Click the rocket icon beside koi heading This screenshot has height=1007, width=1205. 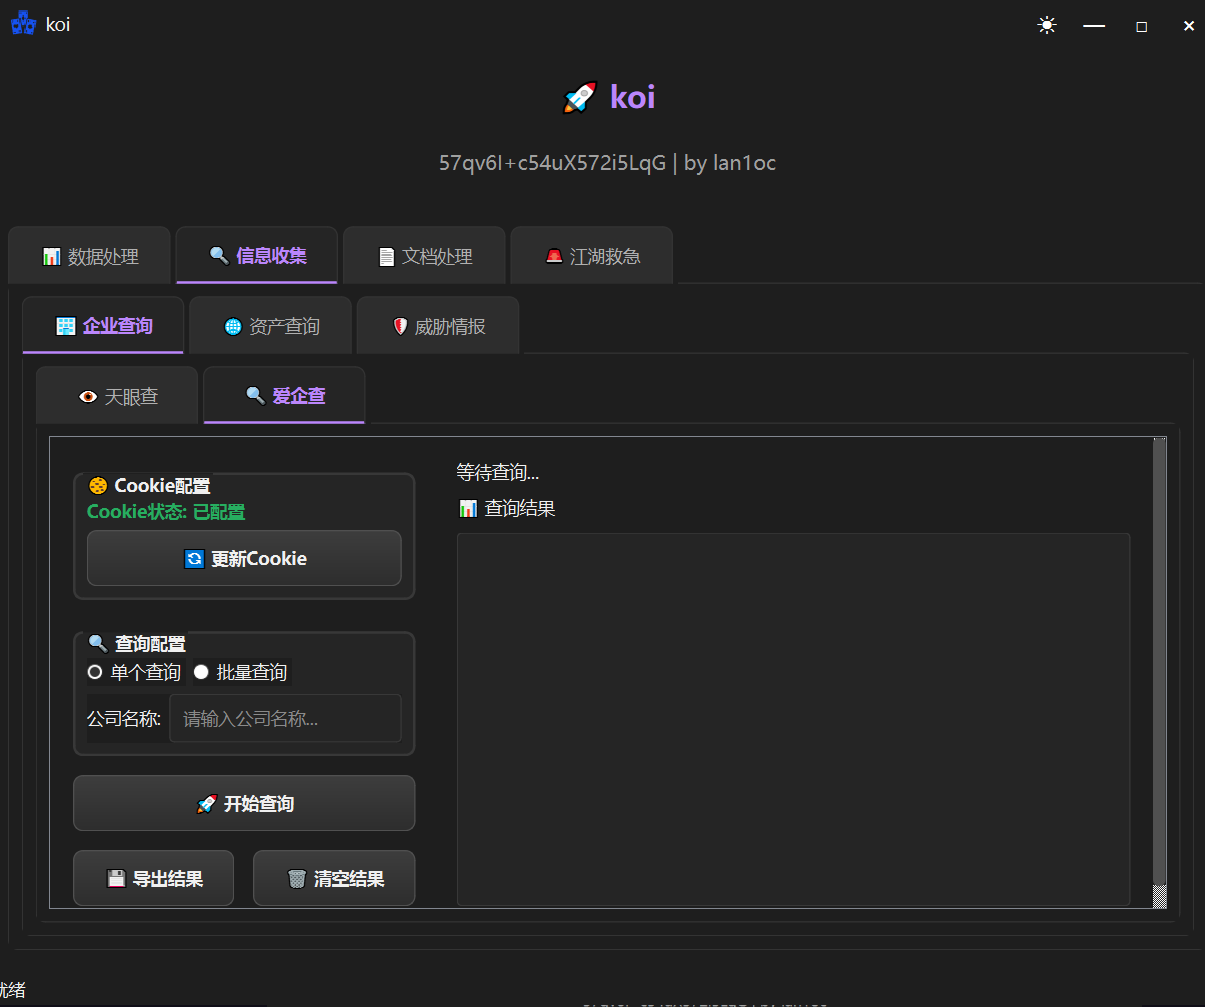coord(580,98)
